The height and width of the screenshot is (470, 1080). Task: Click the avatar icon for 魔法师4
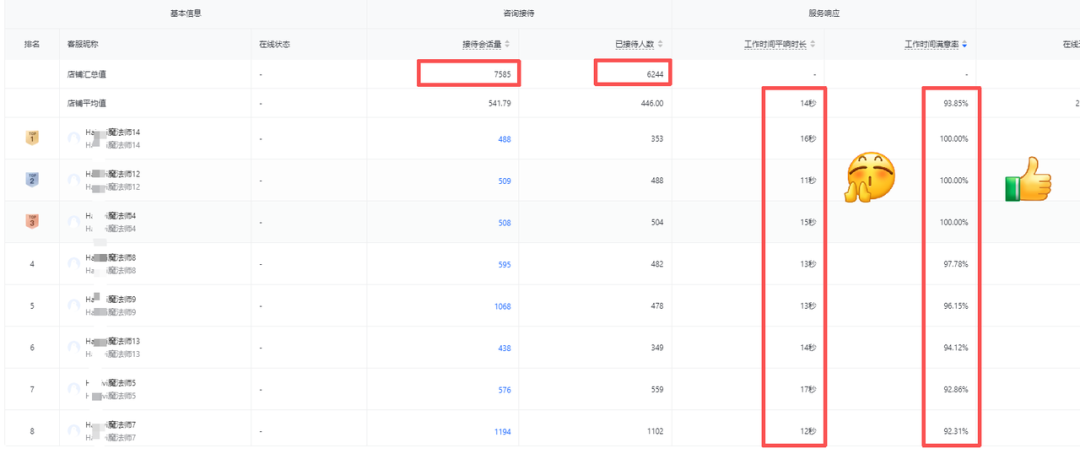point(74,222)
